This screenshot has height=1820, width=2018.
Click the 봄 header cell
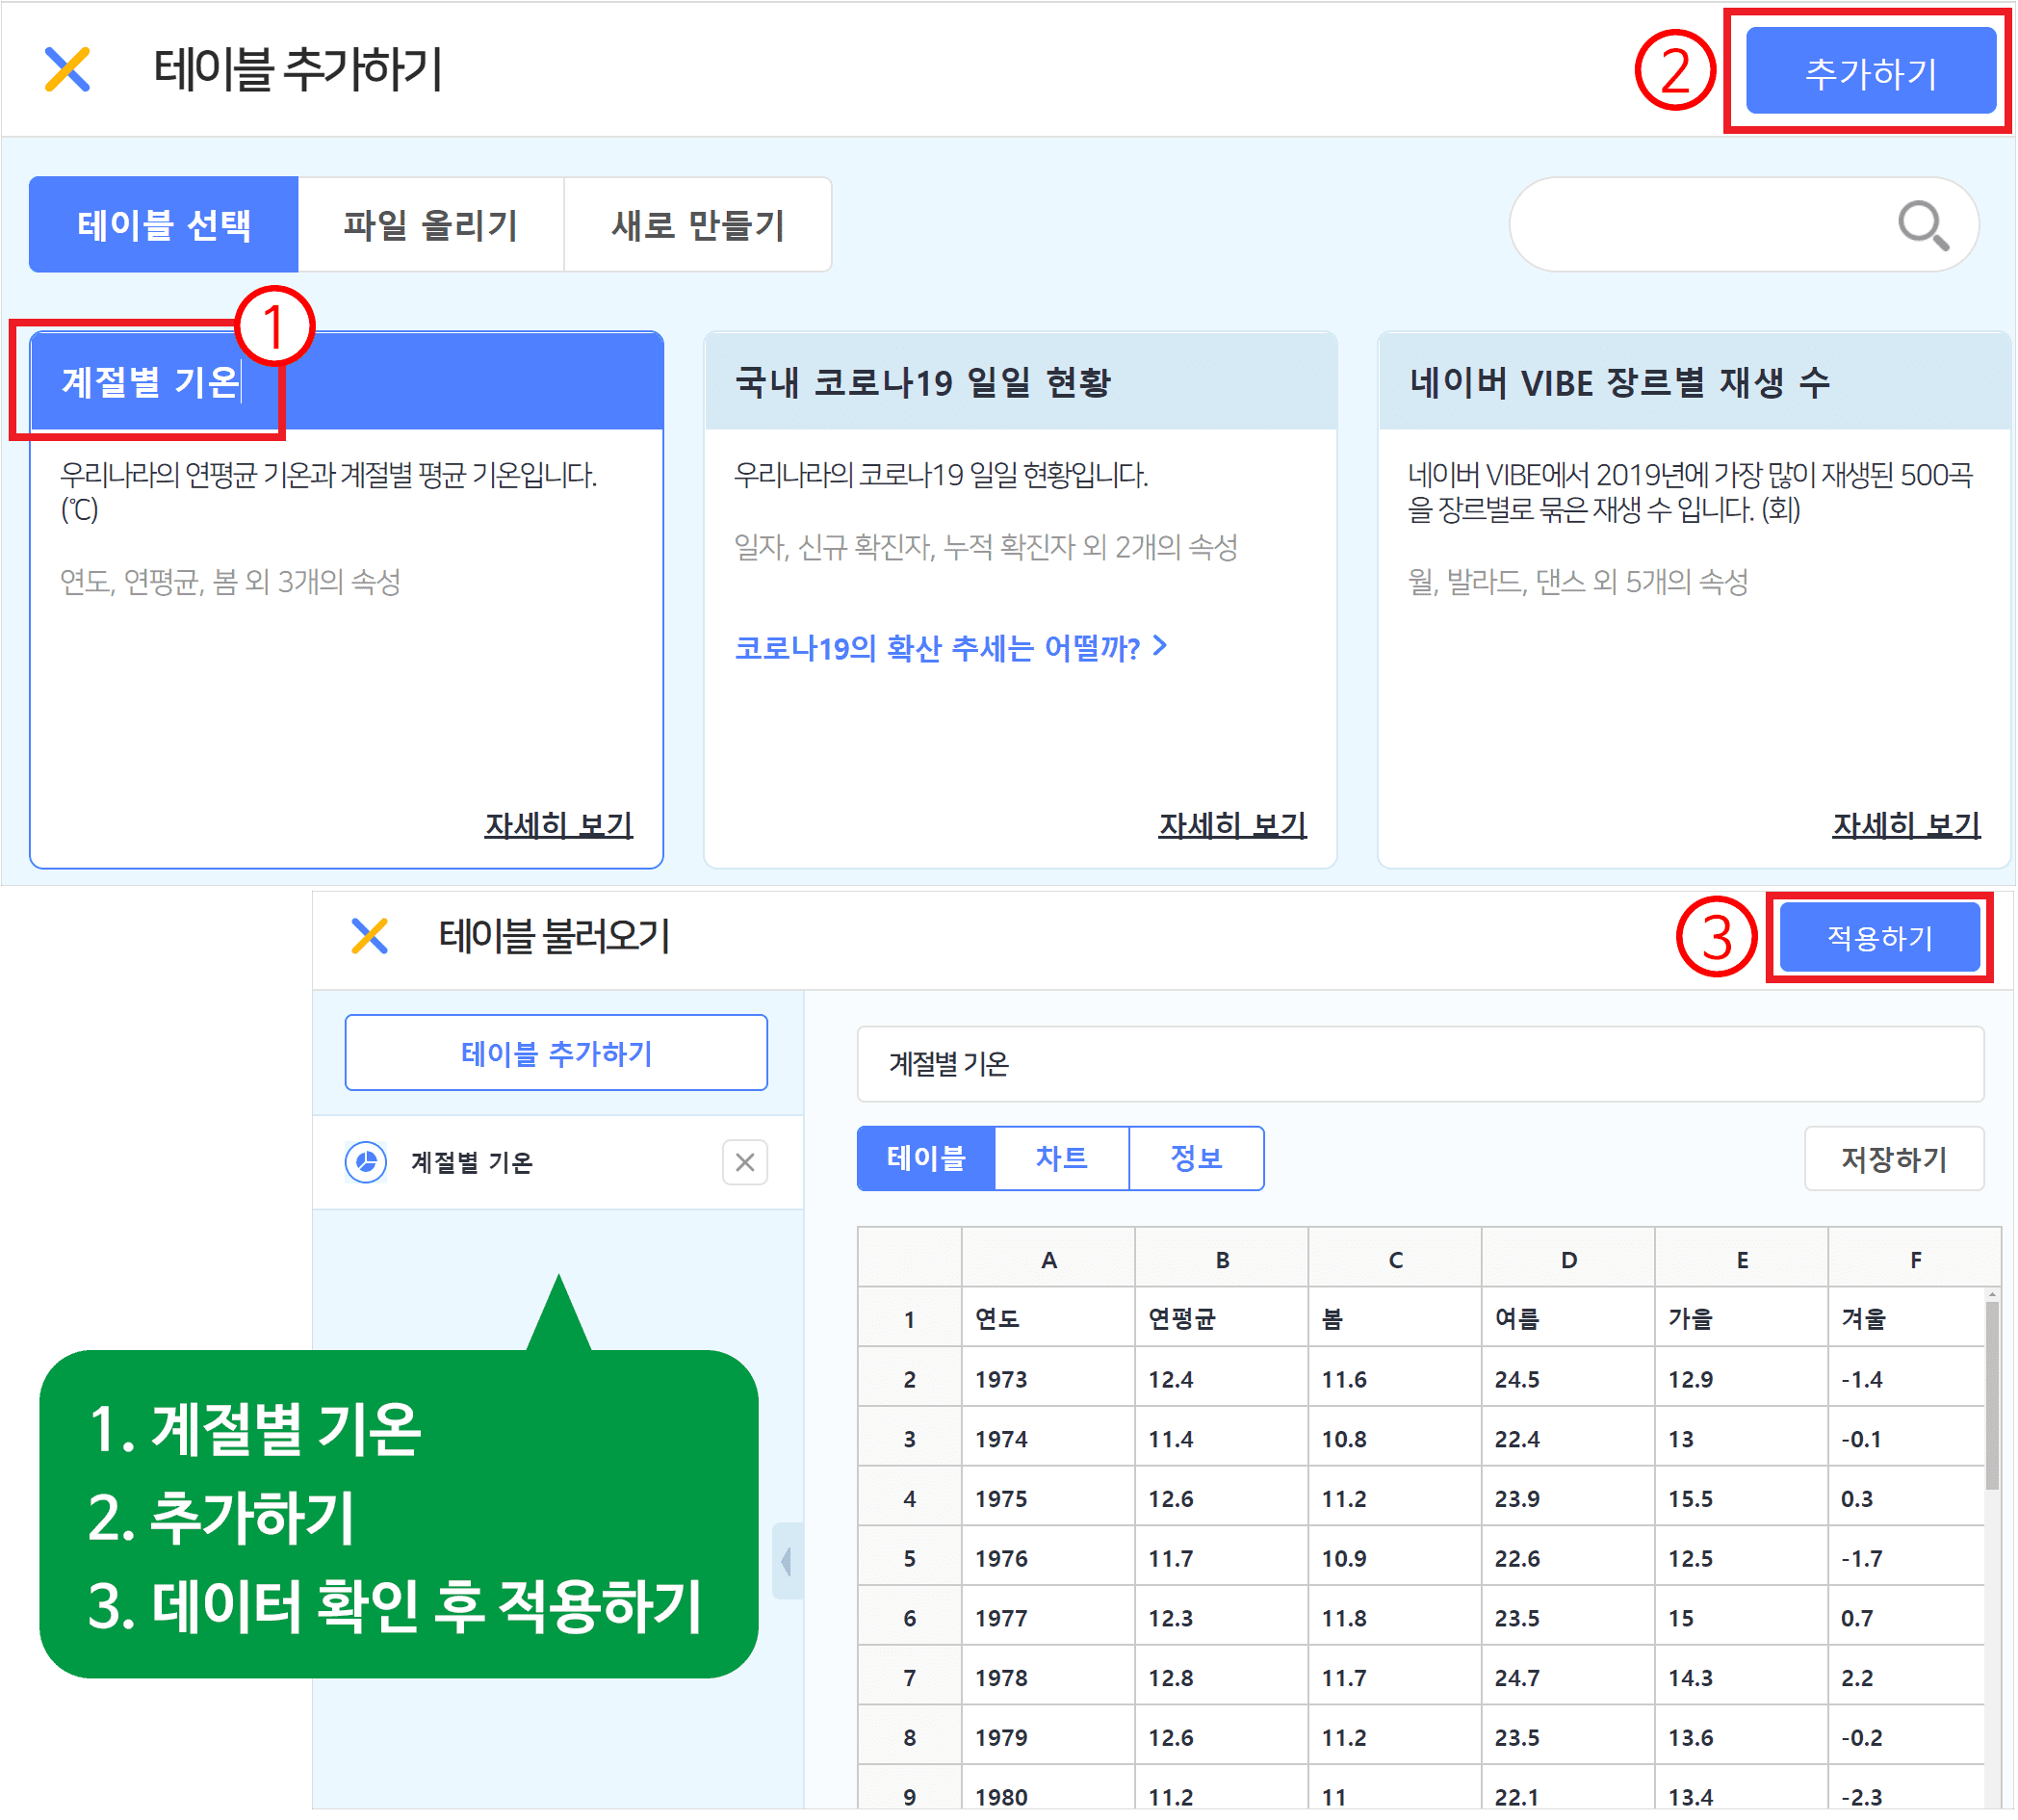click(x=1396, y=1319)
